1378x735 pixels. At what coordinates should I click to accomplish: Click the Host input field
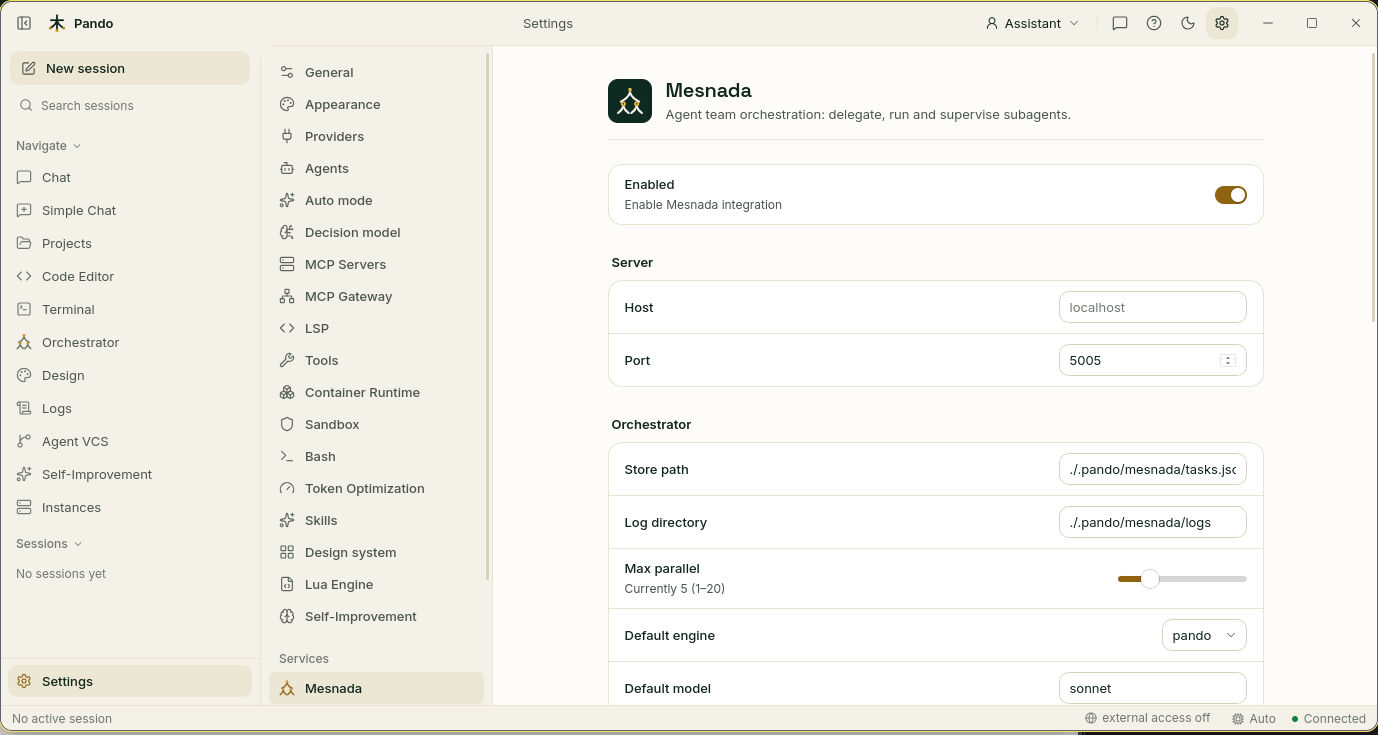tap(1153, 307)
